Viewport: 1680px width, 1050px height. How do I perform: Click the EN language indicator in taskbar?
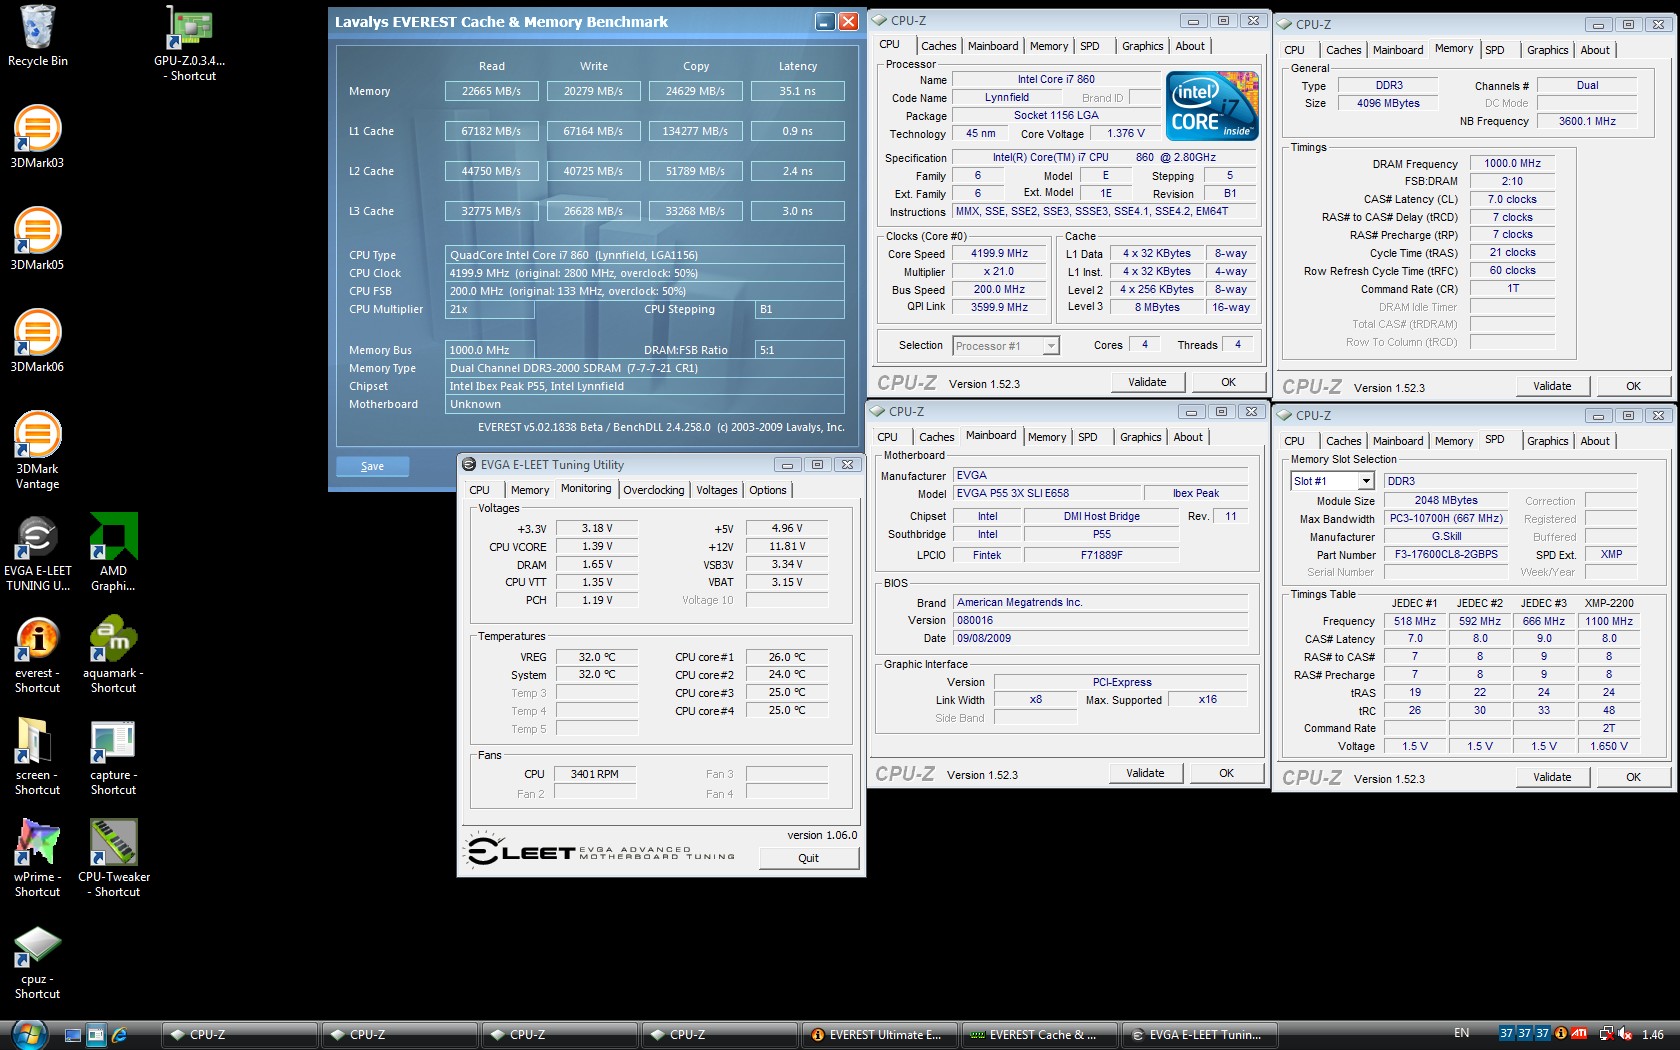tap(1461, 1033)
